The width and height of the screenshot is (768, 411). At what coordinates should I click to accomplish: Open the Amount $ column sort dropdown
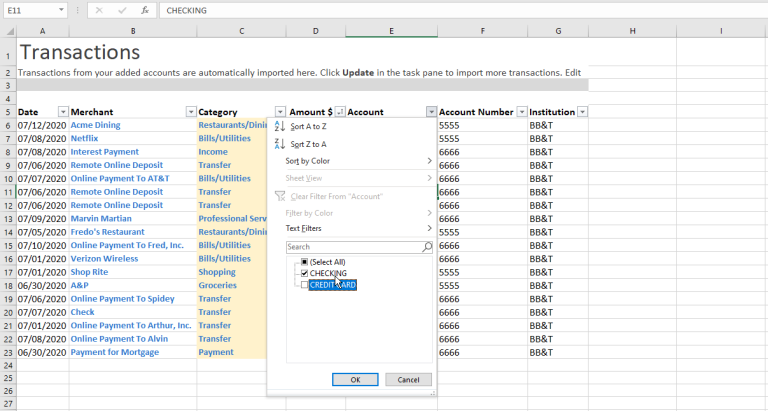point(339,112)
